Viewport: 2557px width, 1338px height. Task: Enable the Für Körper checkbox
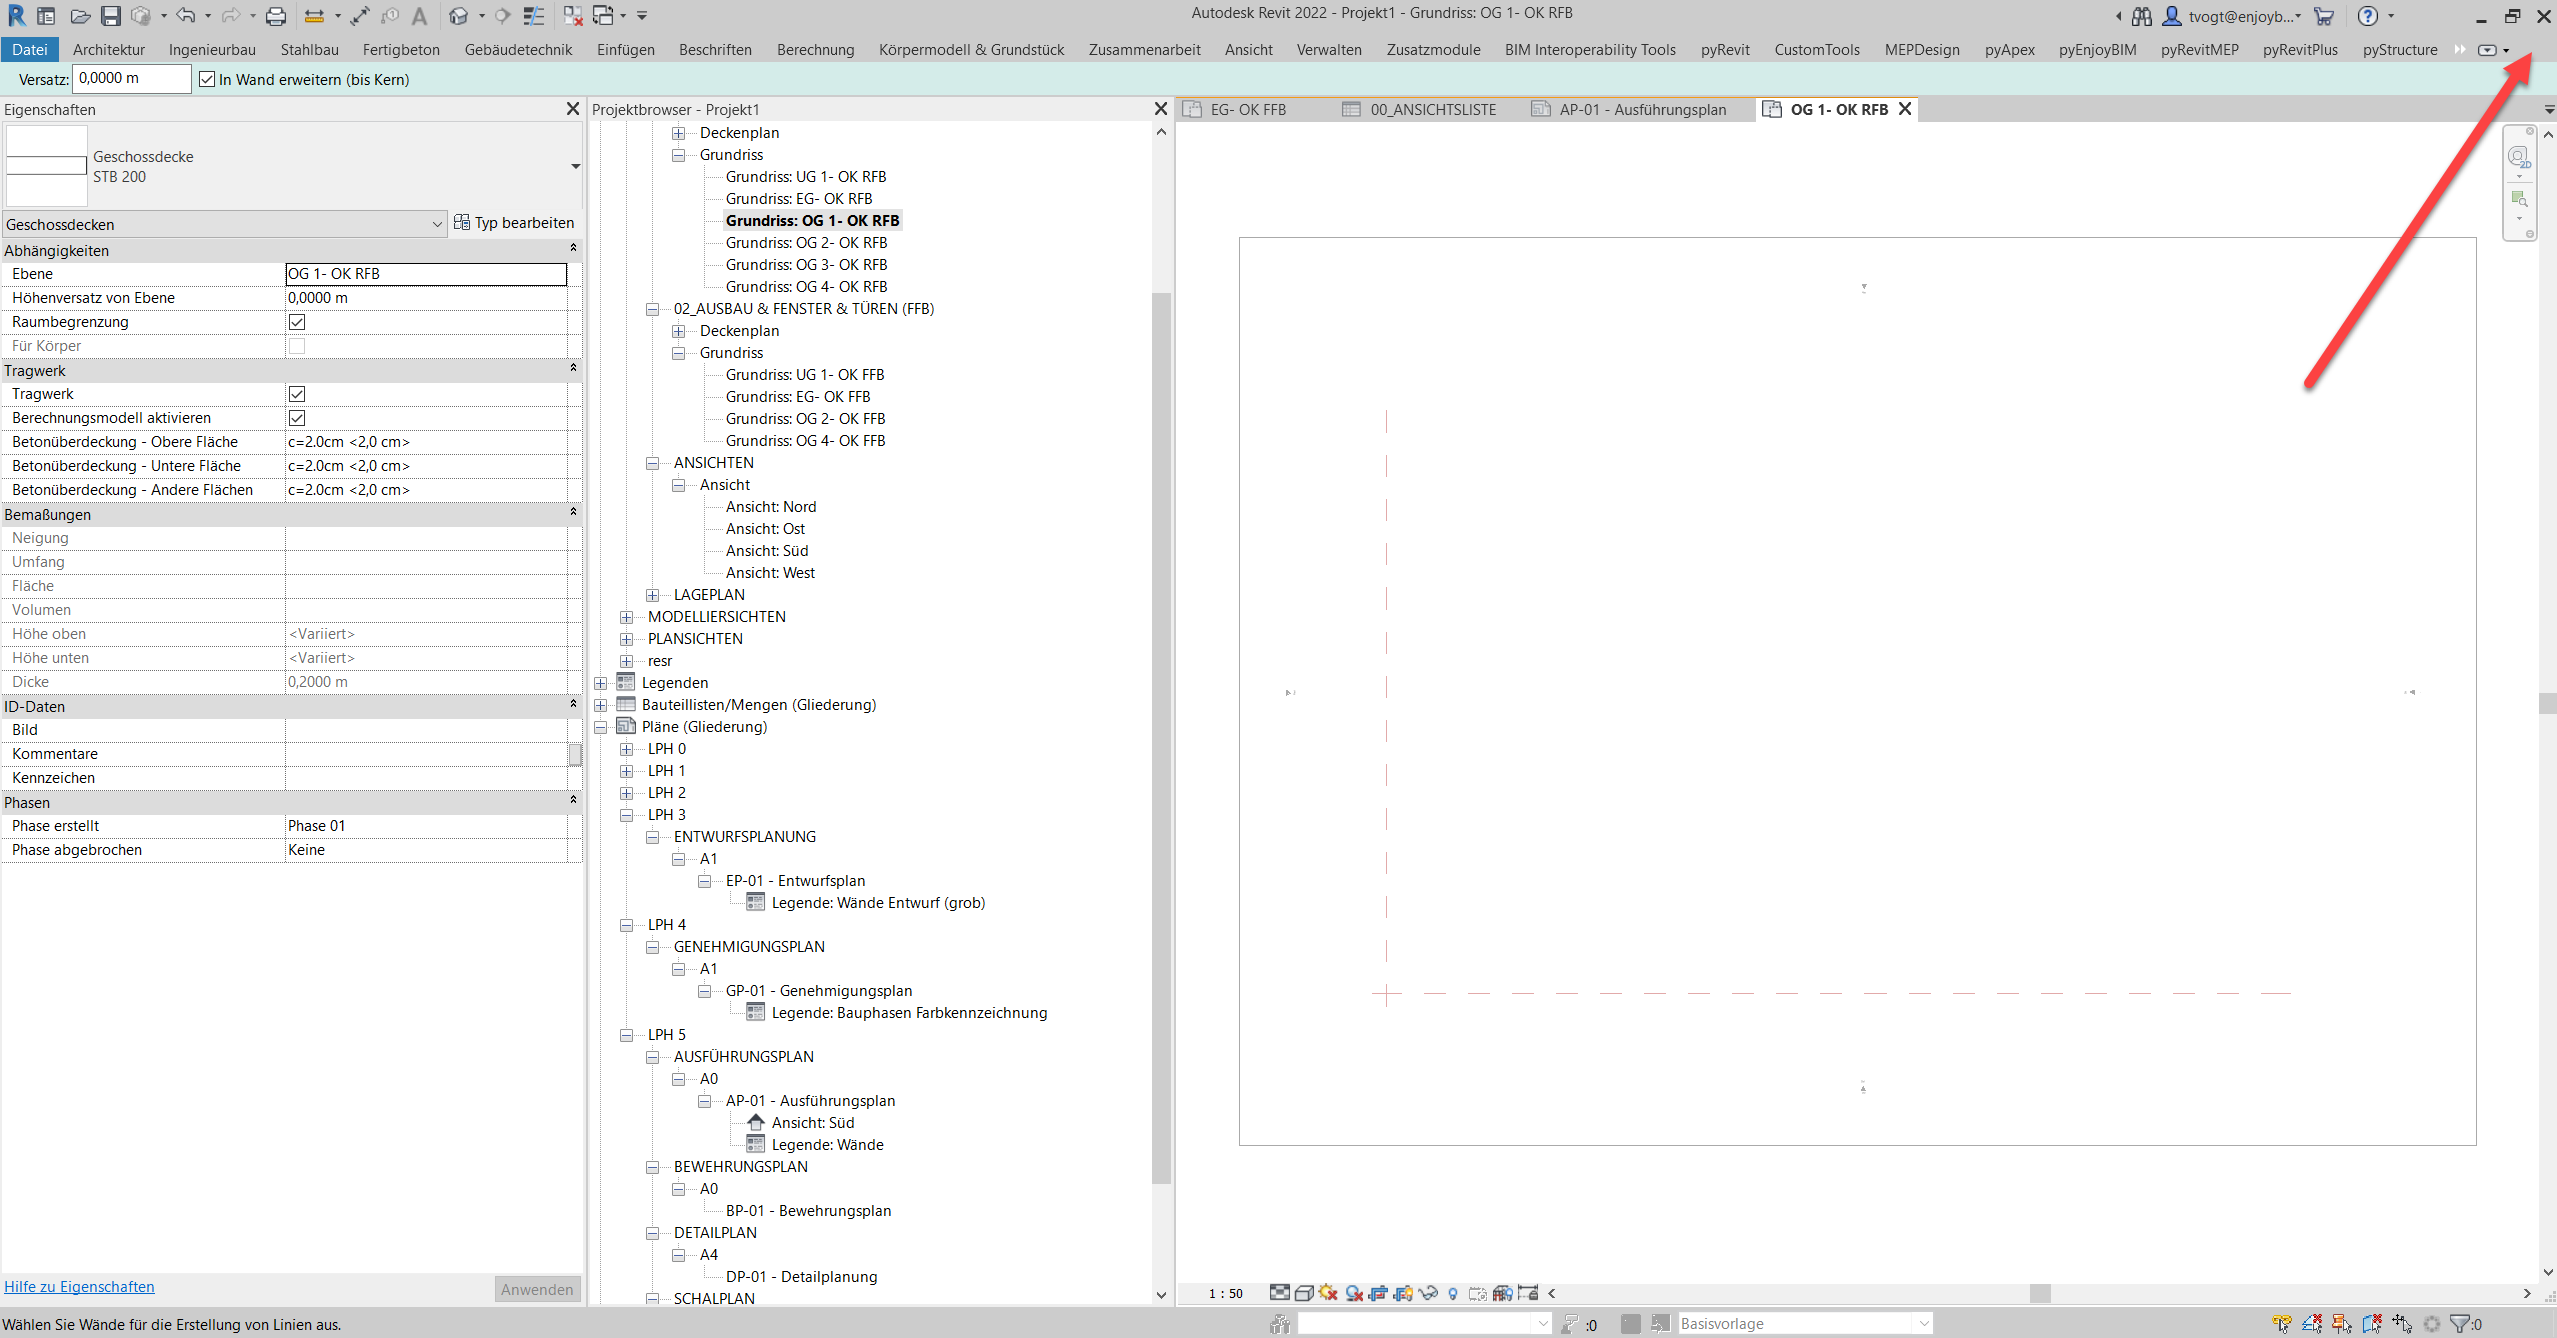[x=297, y=345]
